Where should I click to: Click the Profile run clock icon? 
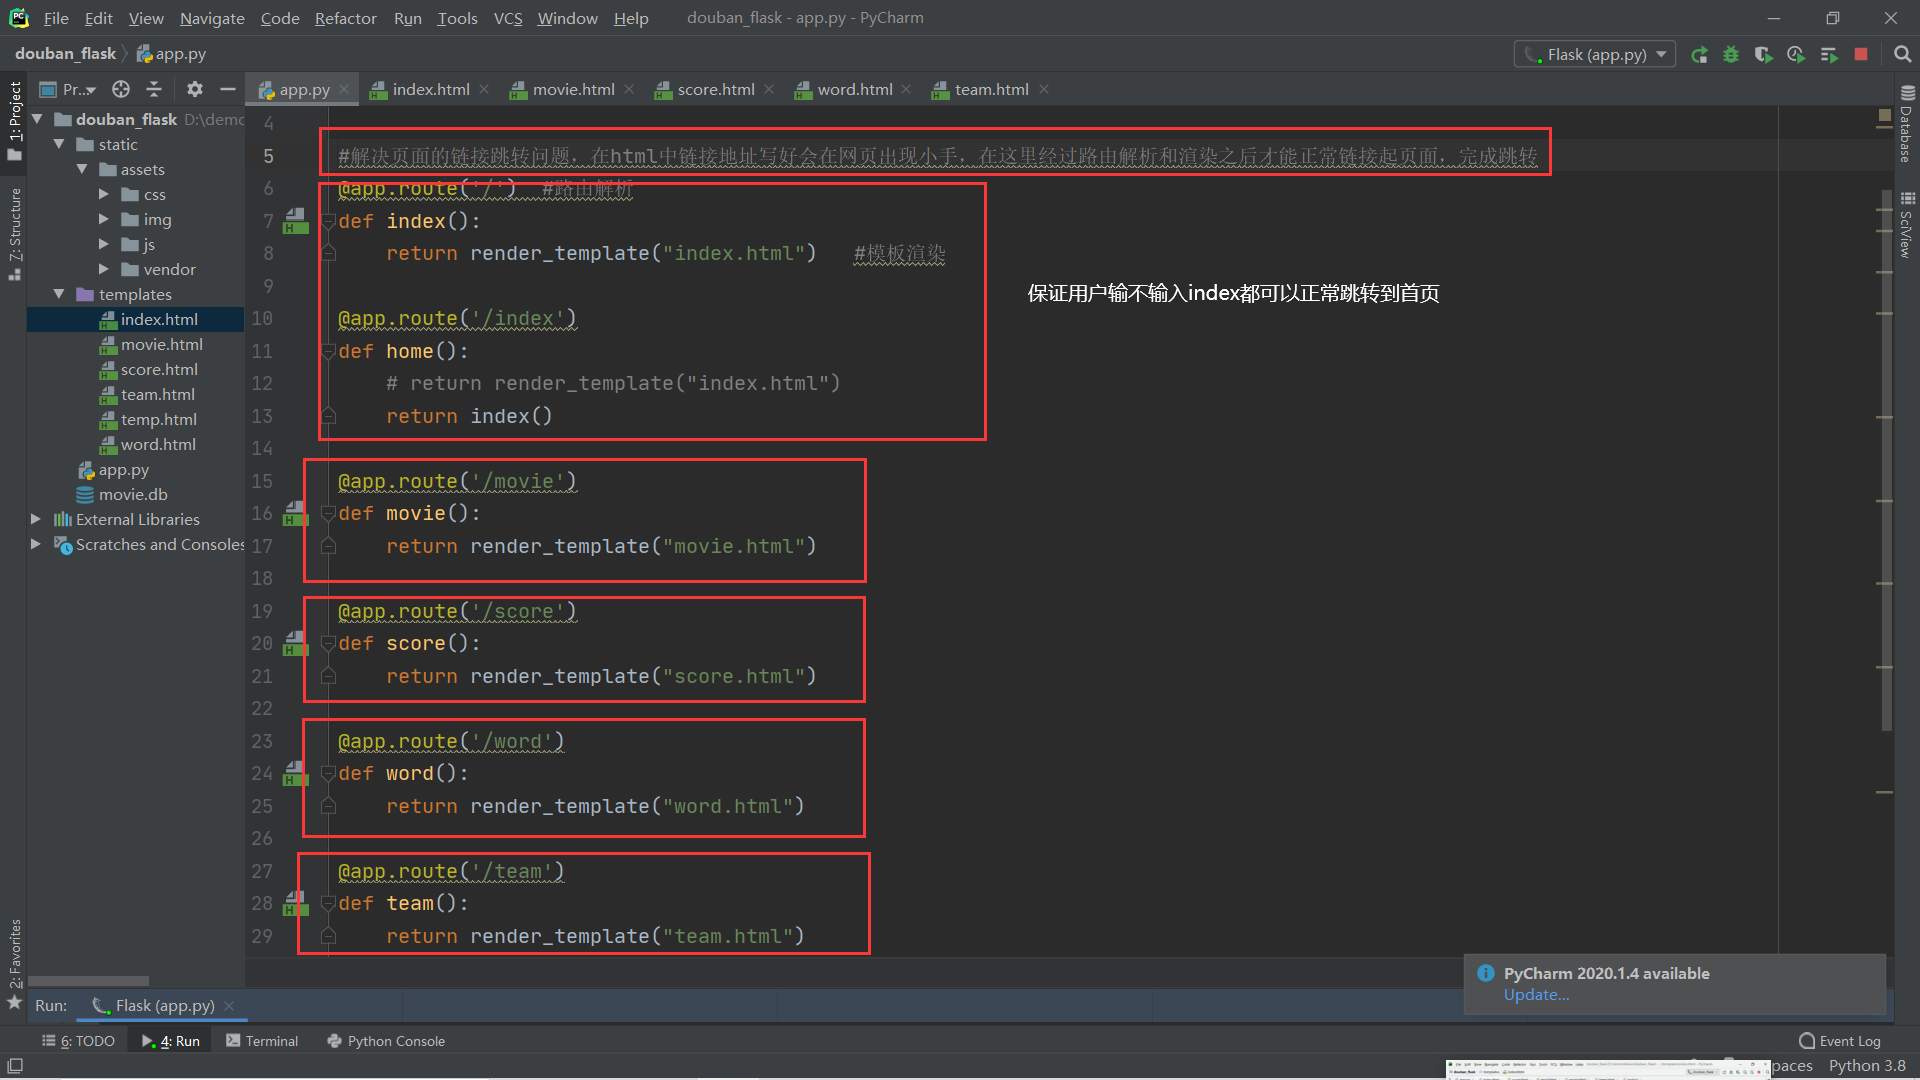(x=1796, y=55)
